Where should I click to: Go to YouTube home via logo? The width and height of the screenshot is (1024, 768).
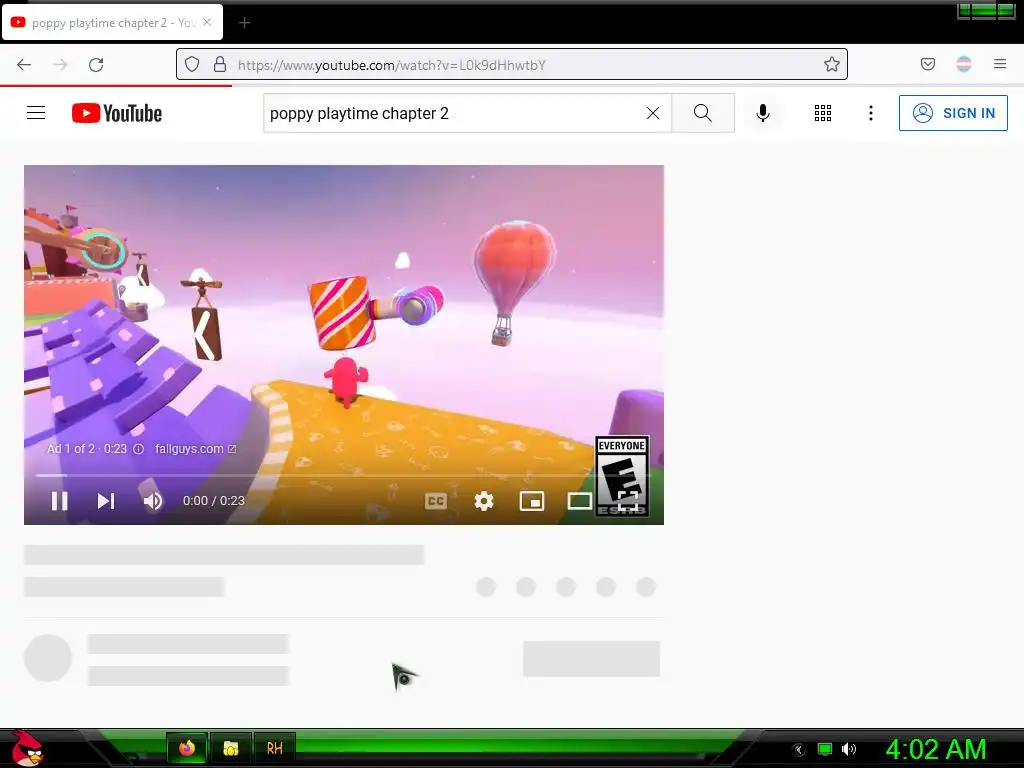click(117, 113)
